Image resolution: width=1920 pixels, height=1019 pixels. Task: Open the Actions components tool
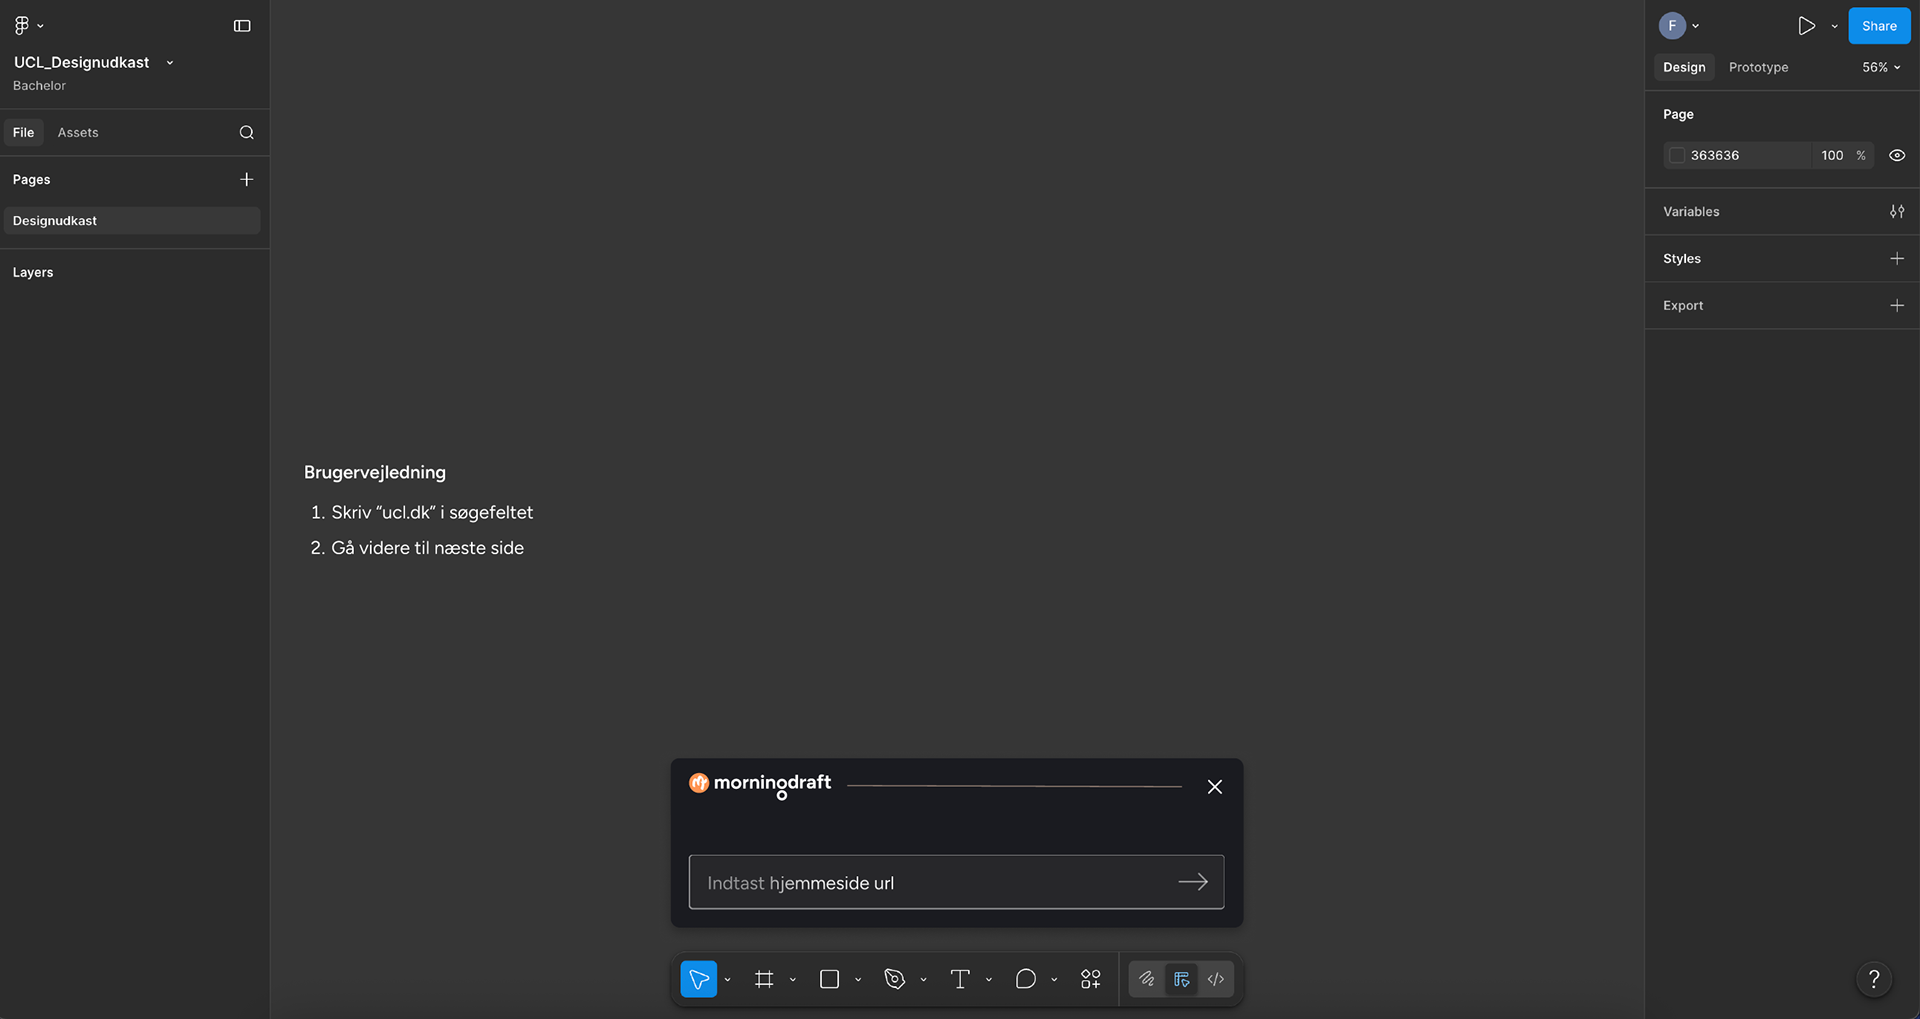1091,979
